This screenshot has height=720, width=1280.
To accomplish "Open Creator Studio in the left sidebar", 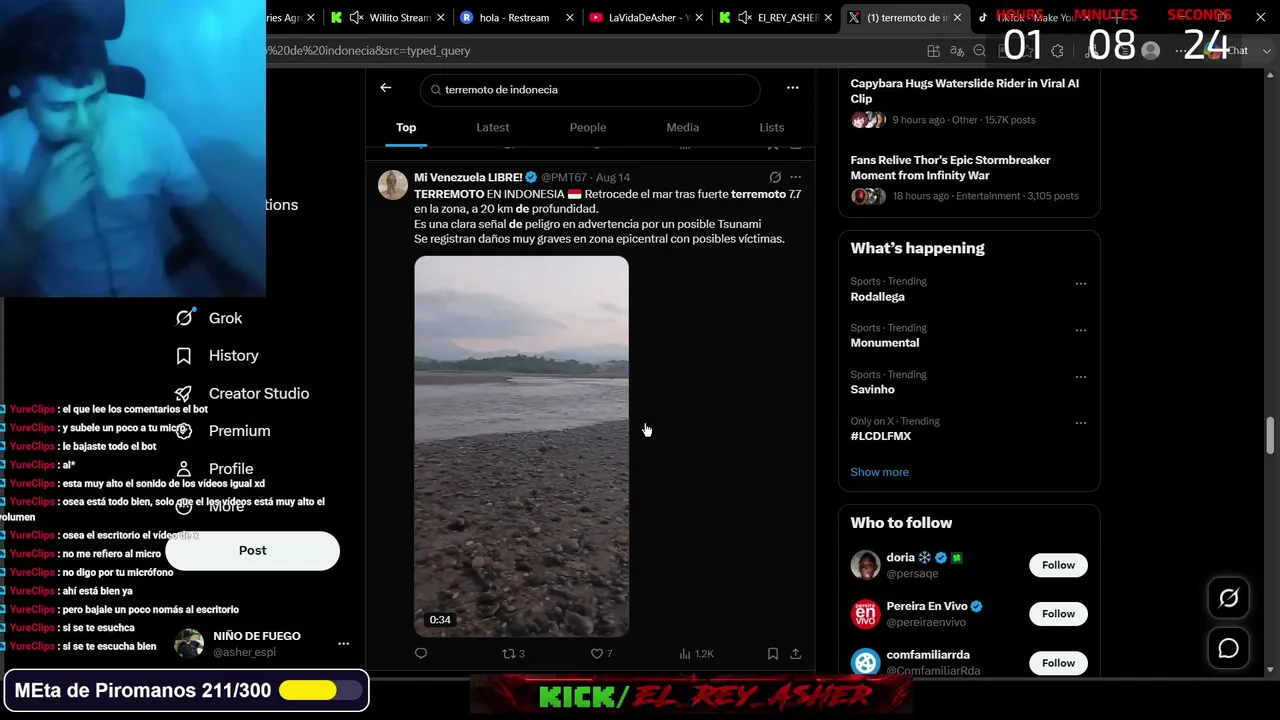I will [x=242, y=394].
